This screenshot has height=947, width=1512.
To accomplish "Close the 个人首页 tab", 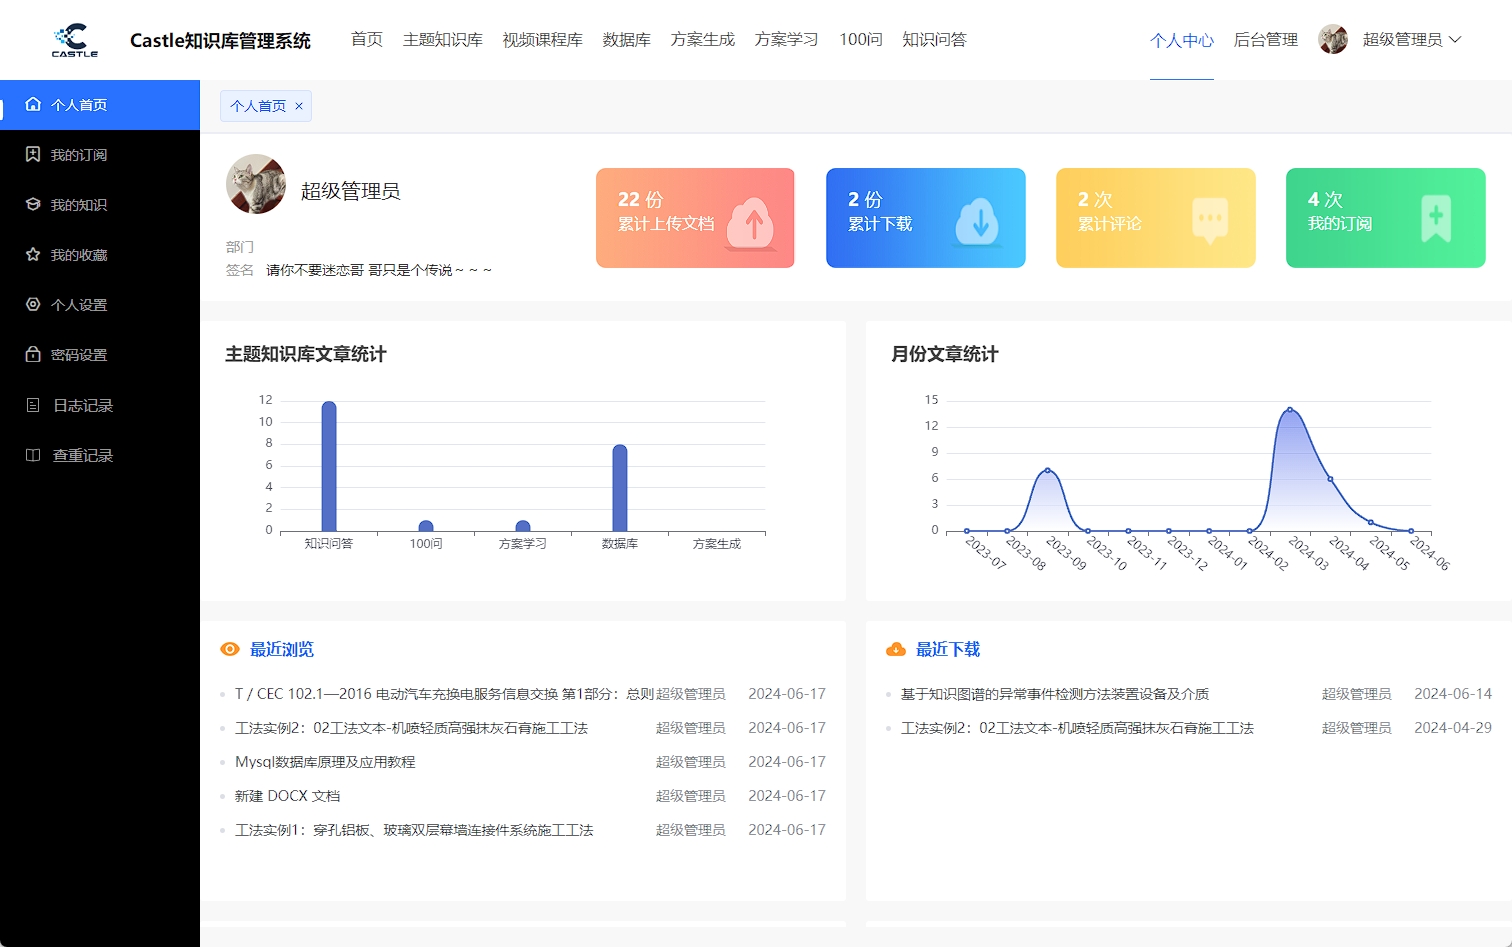I will pyautogui.click(x=298, y=105).
